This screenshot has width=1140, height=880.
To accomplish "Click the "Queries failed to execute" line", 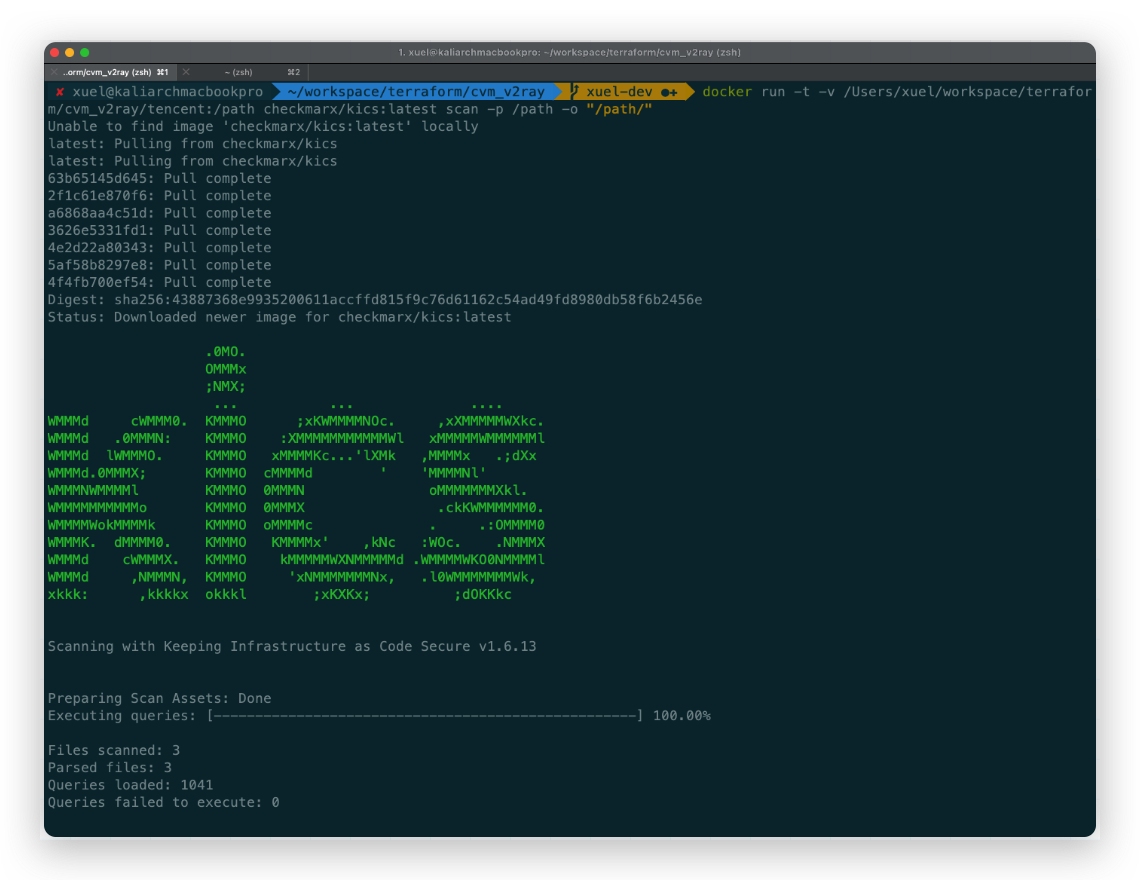I will click(x=163, y=802).
